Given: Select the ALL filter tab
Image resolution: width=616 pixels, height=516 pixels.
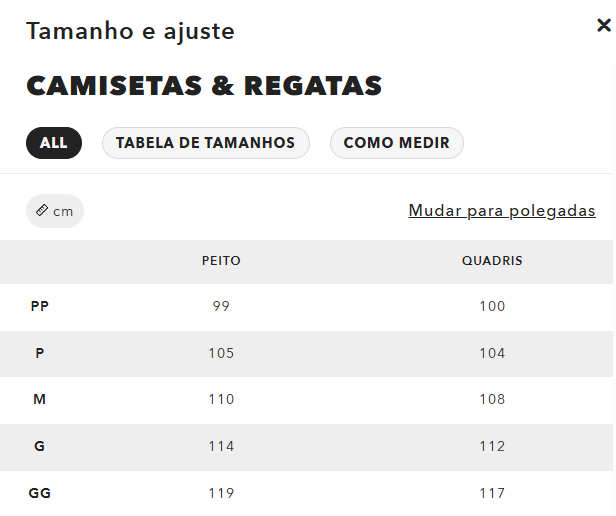Looking at the screenshot, I should point(54,143).
